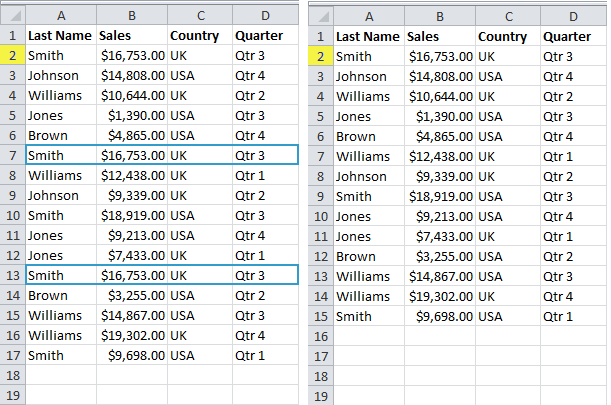Select column D header in right sheet
The image size is (611, 405).
tap(573, 16)
